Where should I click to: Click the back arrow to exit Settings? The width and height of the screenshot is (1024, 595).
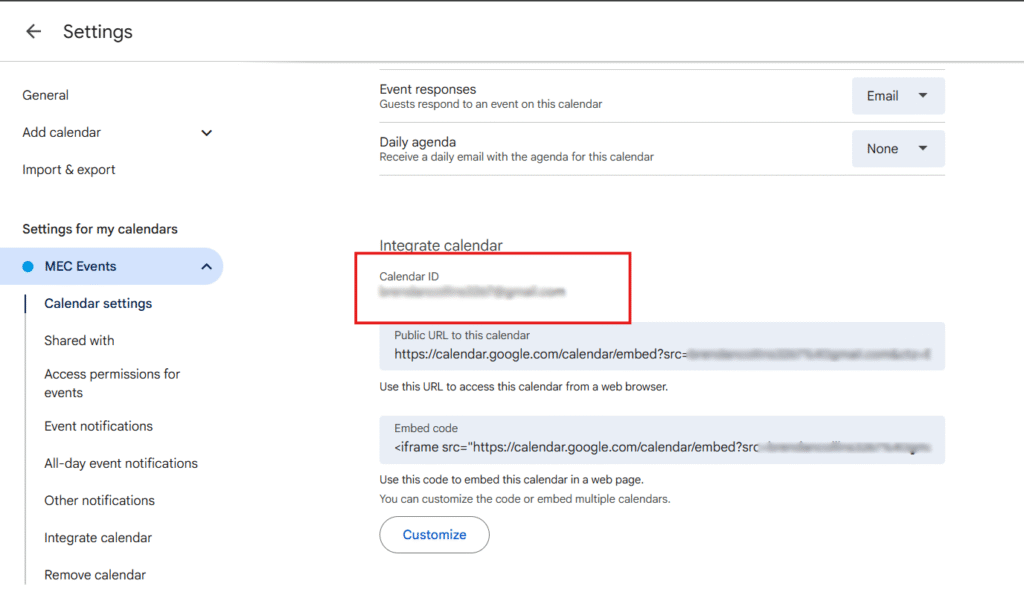[x=33, y=31]
